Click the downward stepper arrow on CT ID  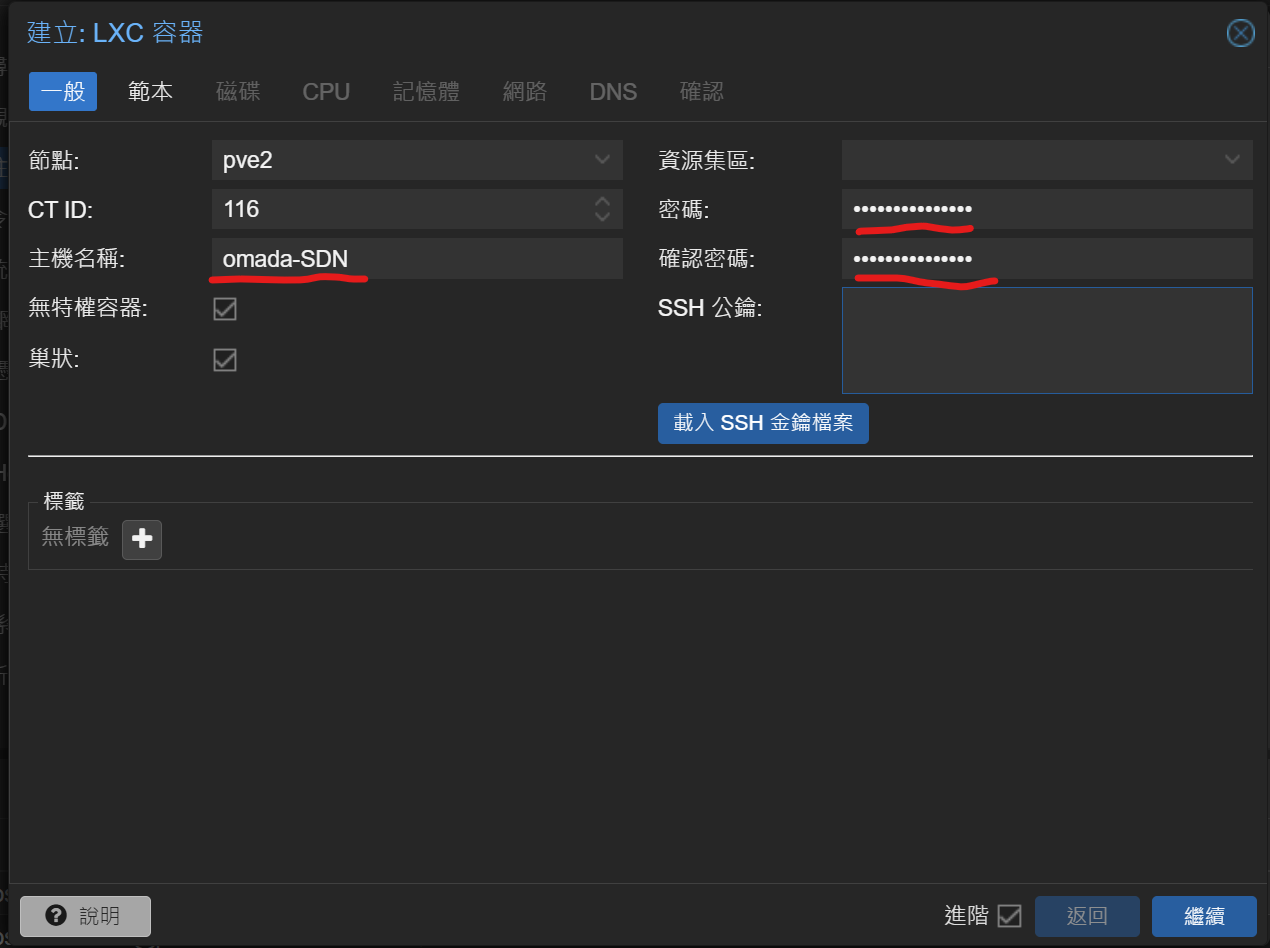(x=602, y=216)
